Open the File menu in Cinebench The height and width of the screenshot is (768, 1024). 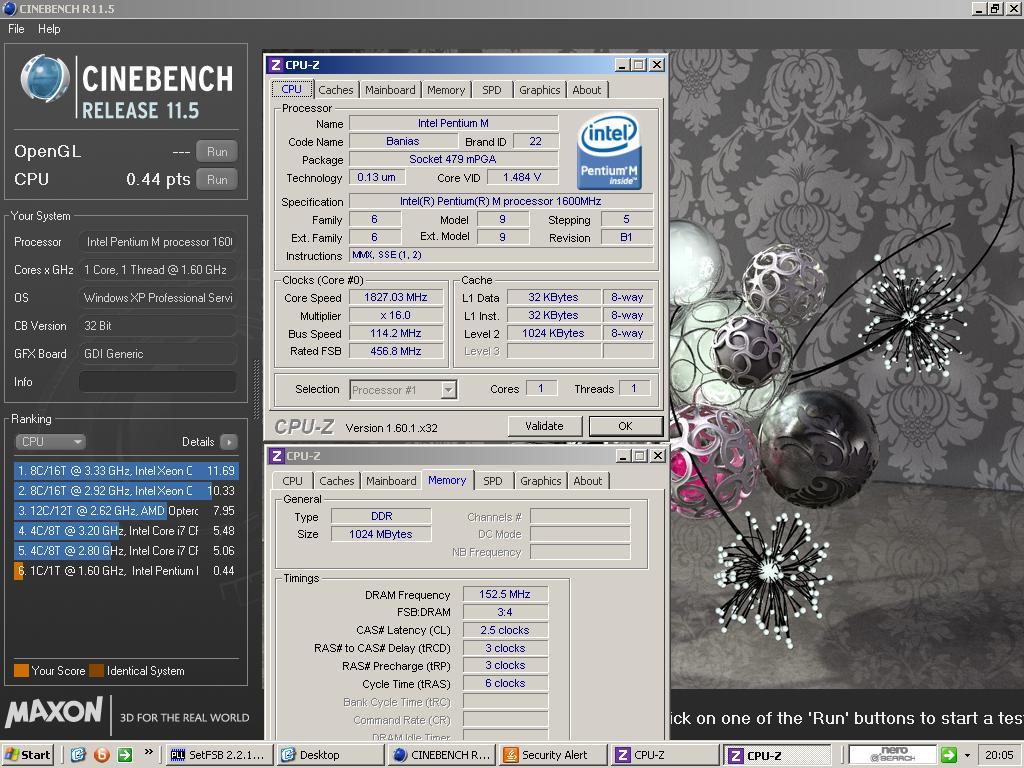coord(16,29)
